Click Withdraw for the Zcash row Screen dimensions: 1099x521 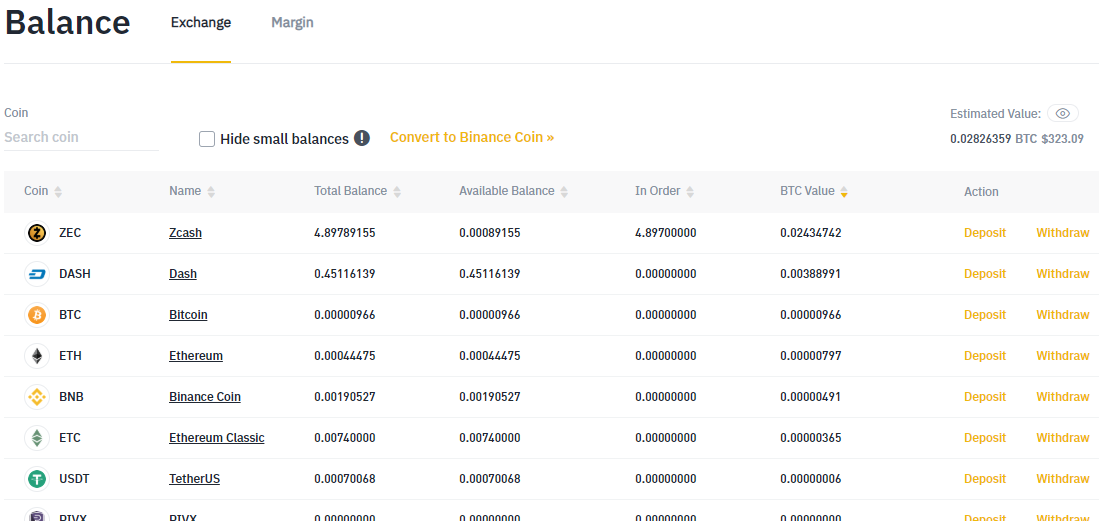pyautogui.click(x=1062, y=233)
